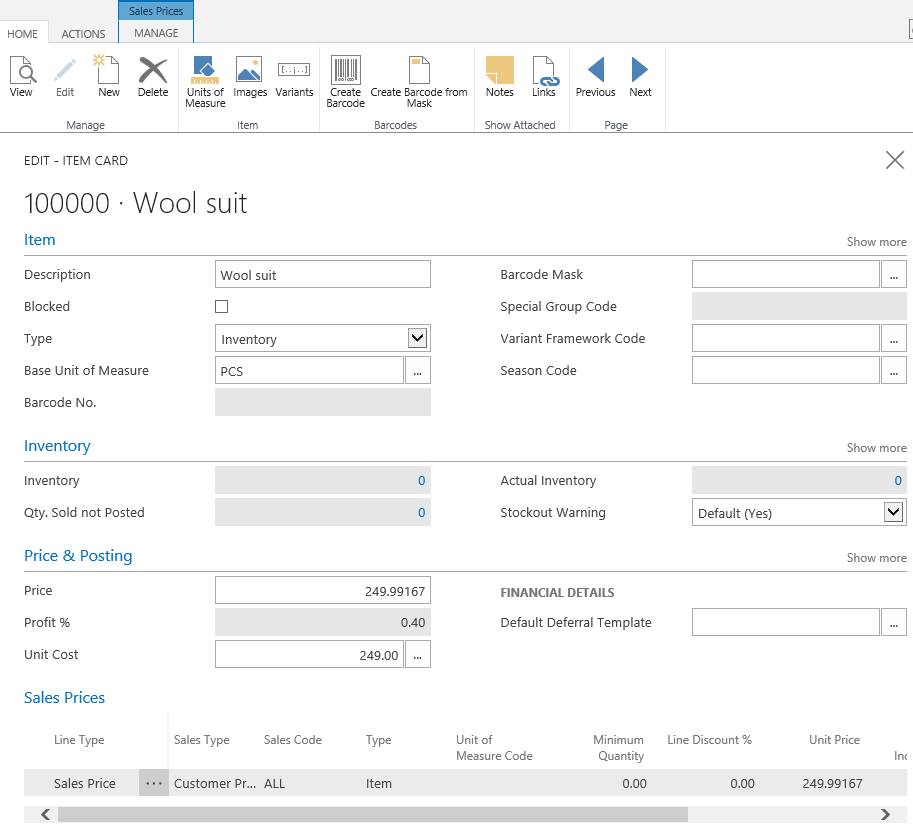Image resolution: width=913 pixels, height=828 pixels.
Task: Open the Type dropdown showing Inventory
Action: [x=418, y=339]
